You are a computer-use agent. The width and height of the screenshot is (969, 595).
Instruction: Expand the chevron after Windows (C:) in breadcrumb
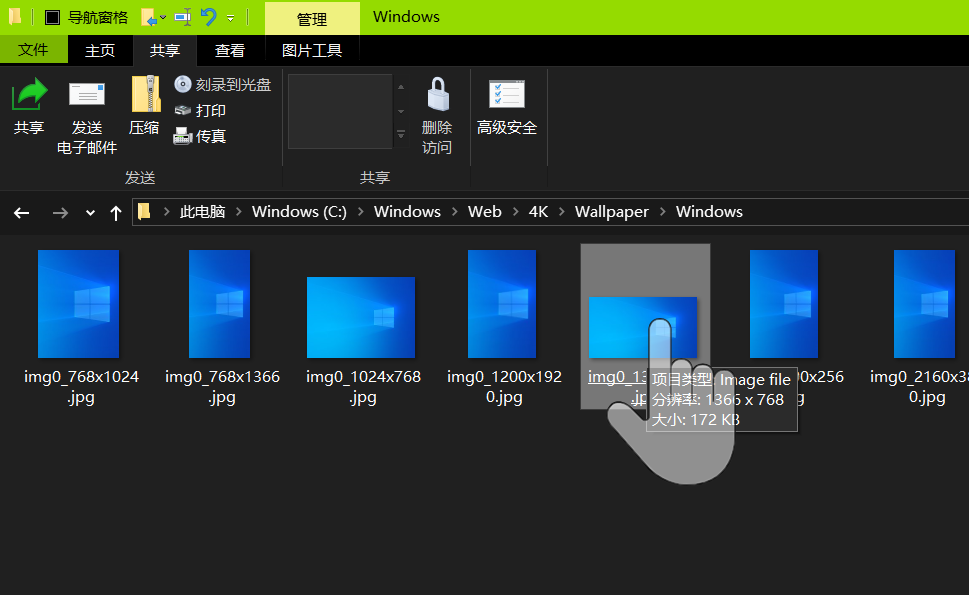(360, 212)
